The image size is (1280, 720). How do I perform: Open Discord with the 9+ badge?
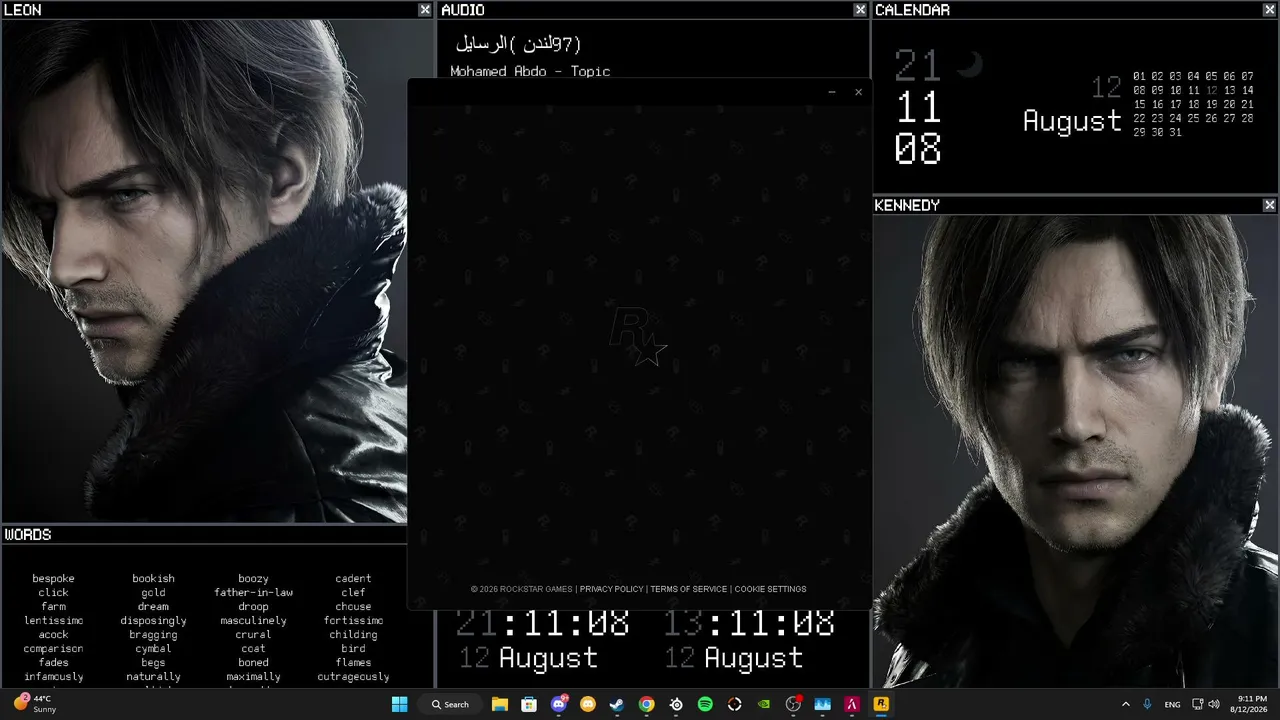pyautogui.click(x=558, y=704)
